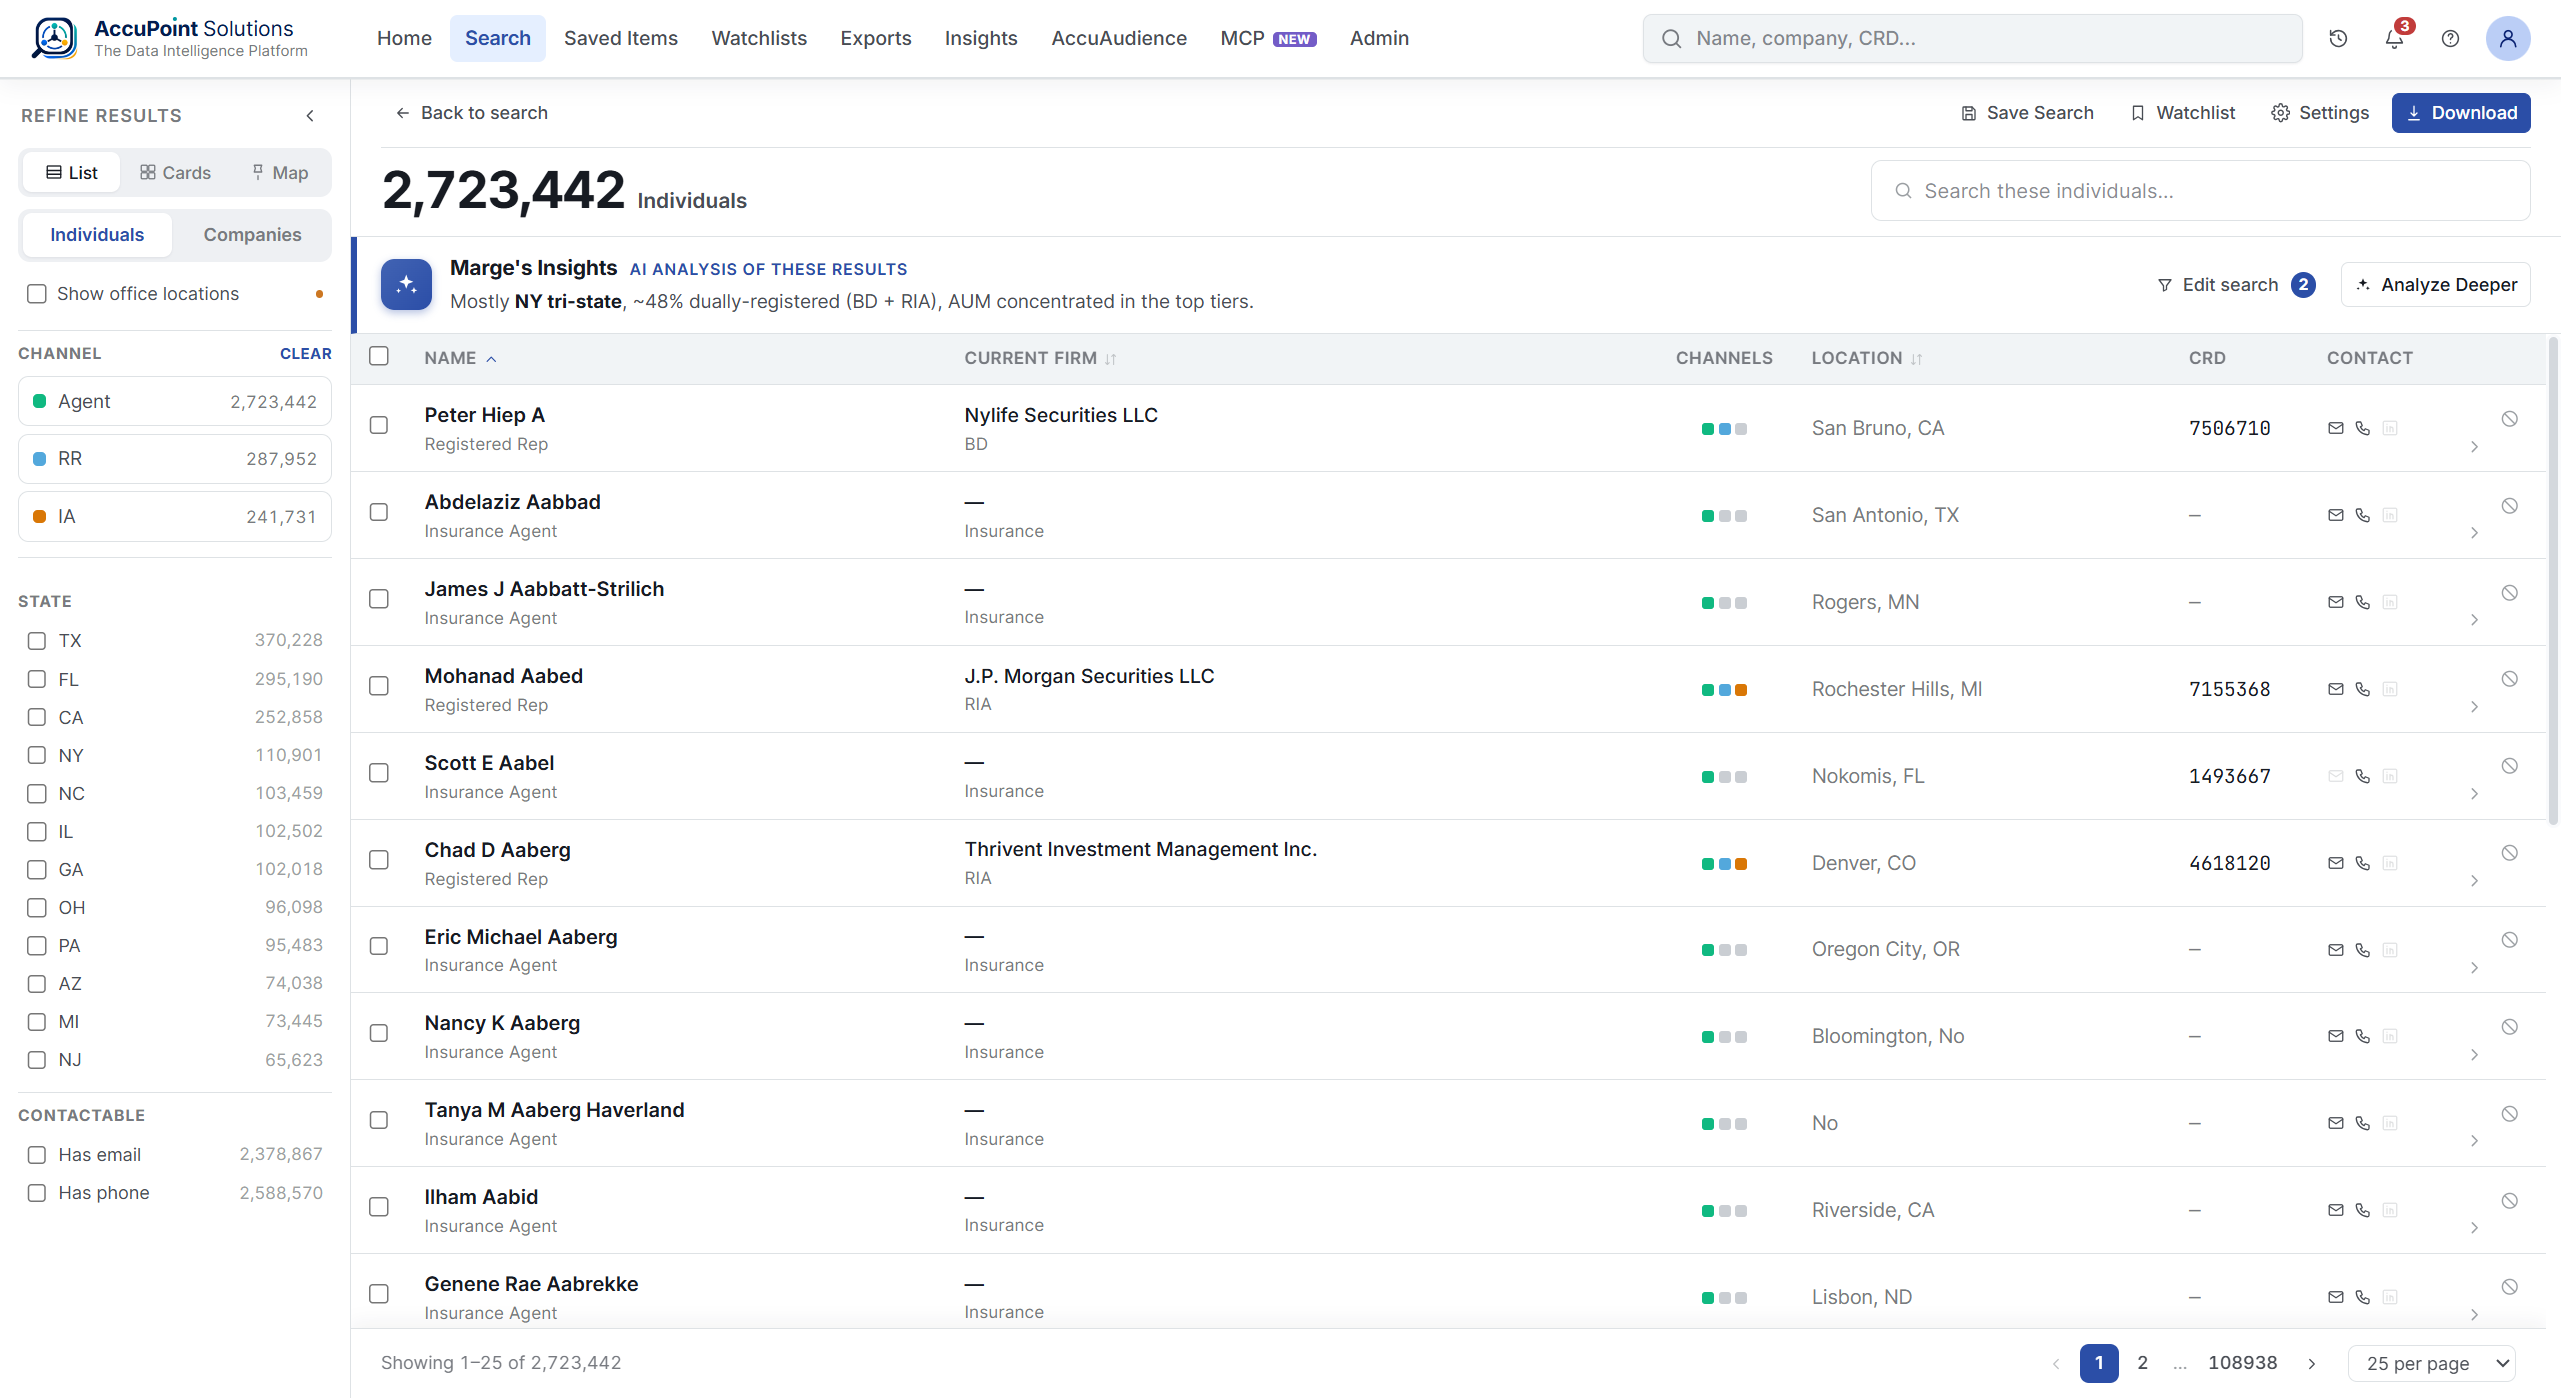This screenshot has height=1398, width=2561.
Task: Switch to the Companies tab
Action: tap(252, 235)
